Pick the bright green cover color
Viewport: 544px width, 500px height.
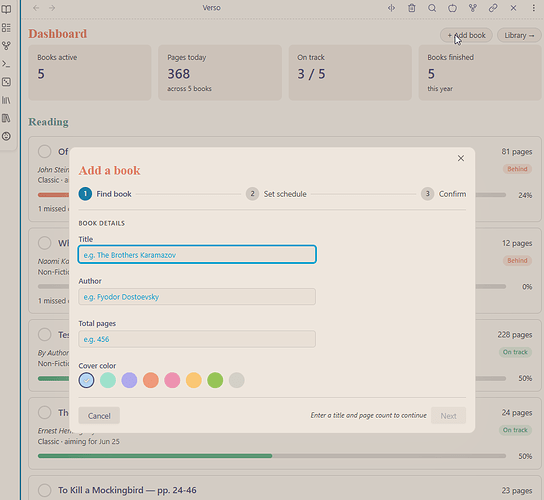pos(215,380)
